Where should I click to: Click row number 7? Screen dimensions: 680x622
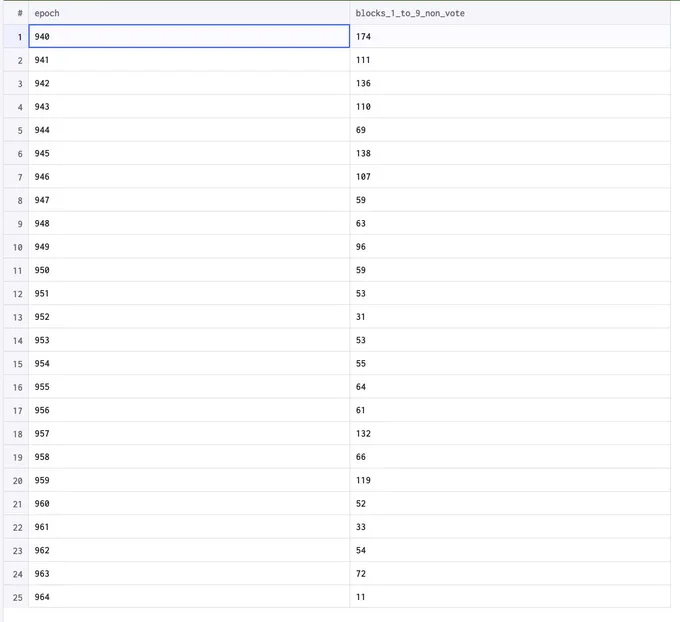(x=16, y=177)
